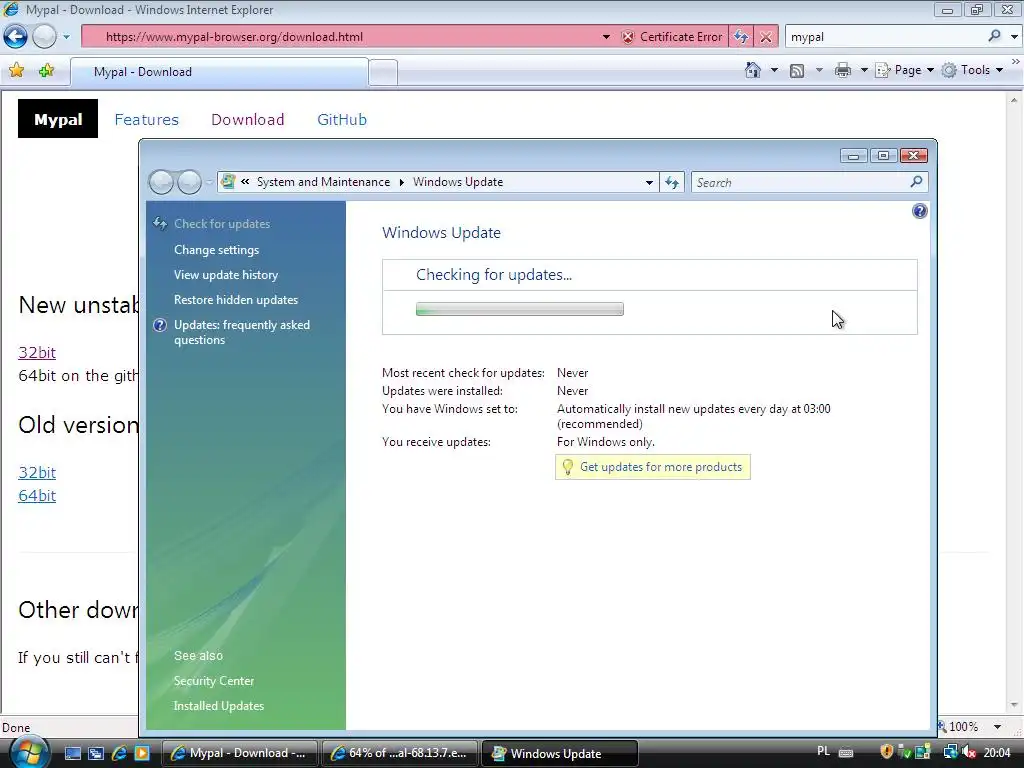Click Show Desktop quick launch icon
1024x768 pixels.
[72, 754]
